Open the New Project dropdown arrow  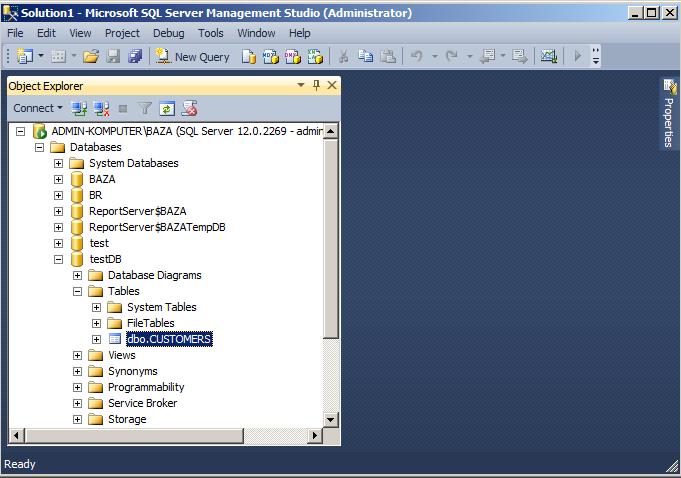tap(41, 56)
